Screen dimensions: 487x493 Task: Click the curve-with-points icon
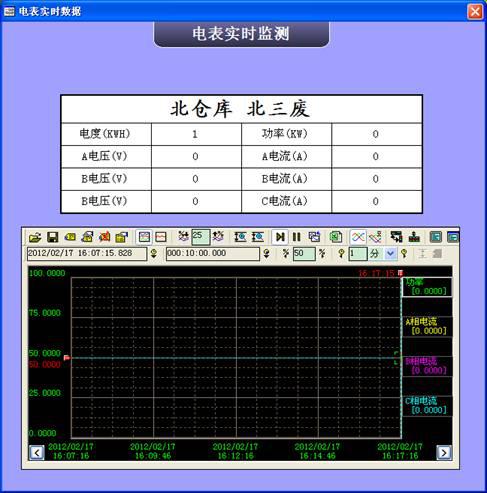pyautogui.click(x=375, y=237)
